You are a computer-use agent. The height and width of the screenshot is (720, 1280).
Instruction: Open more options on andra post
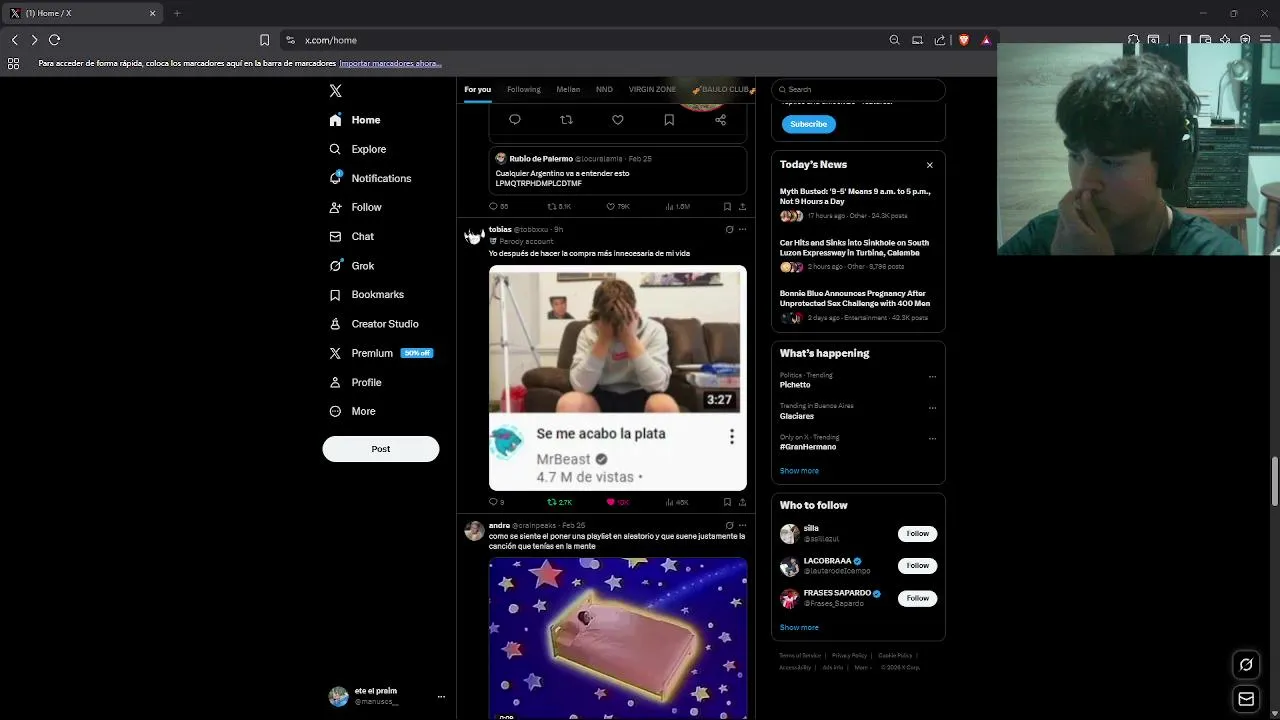coord(742,526)
